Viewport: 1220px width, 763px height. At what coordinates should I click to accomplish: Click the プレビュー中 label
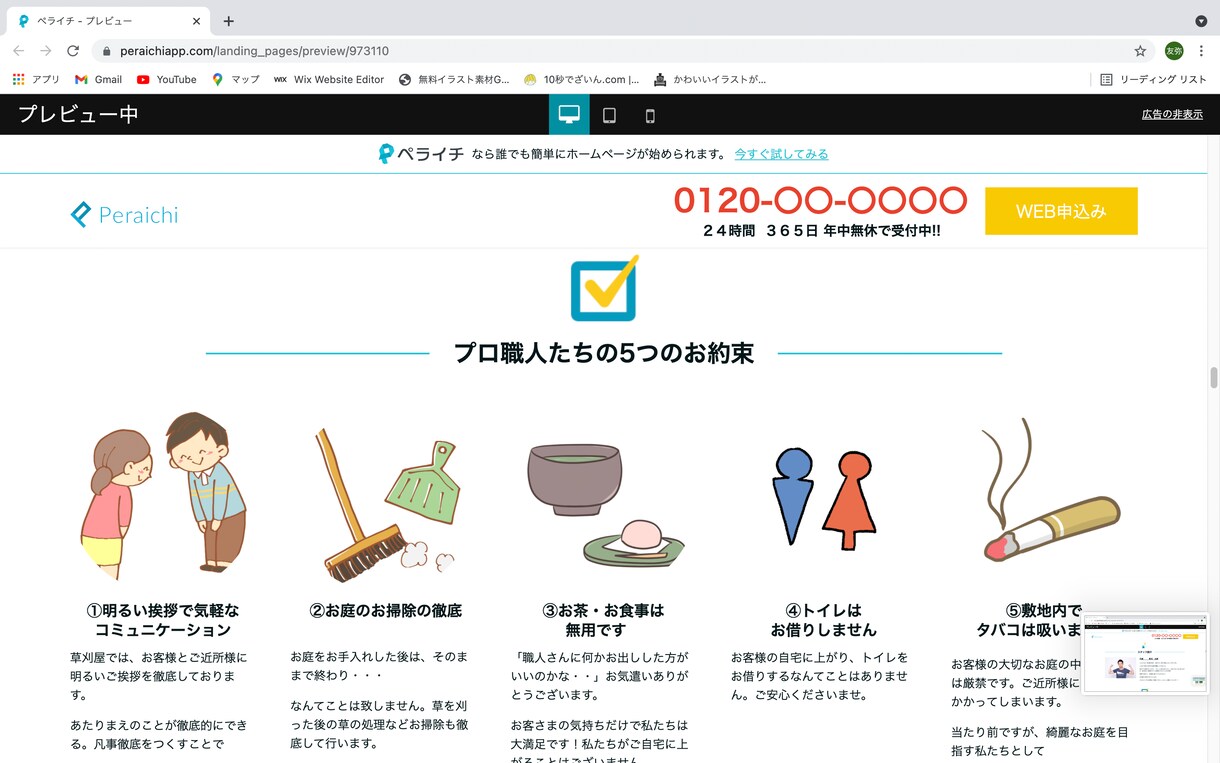78,114
